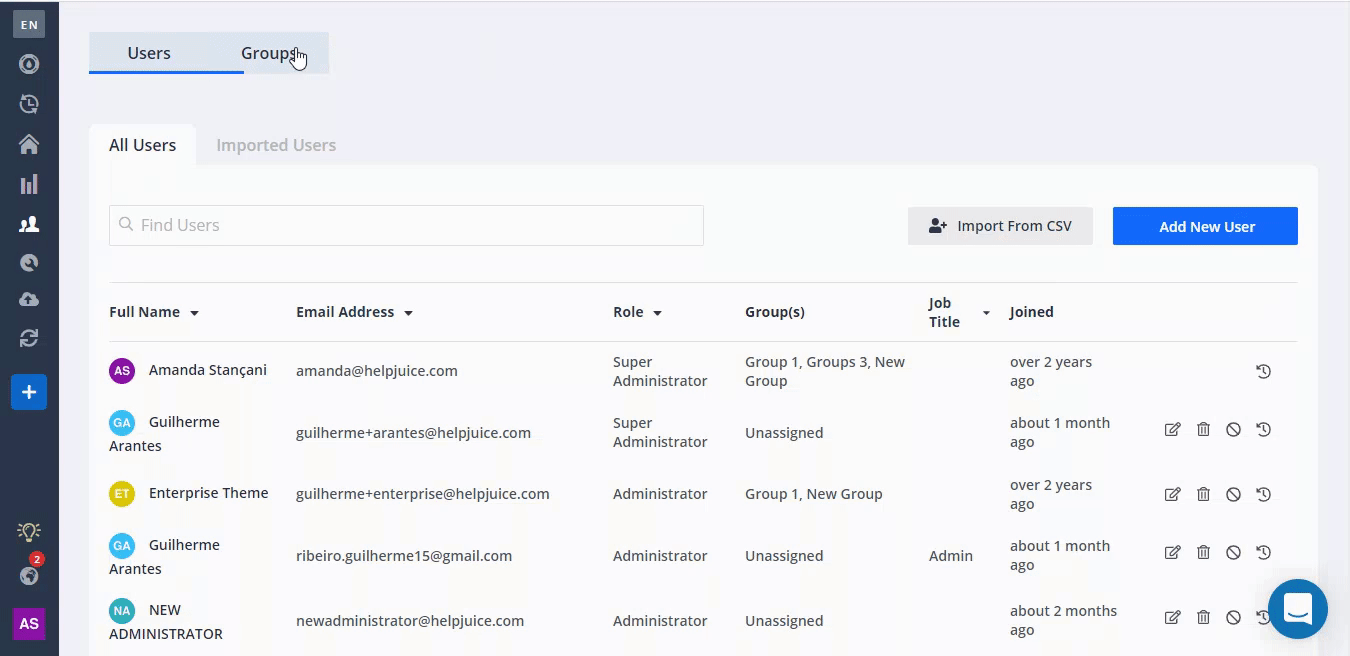
Task: Click the 'Admin' job title cell
Action: tap(951, 556)
